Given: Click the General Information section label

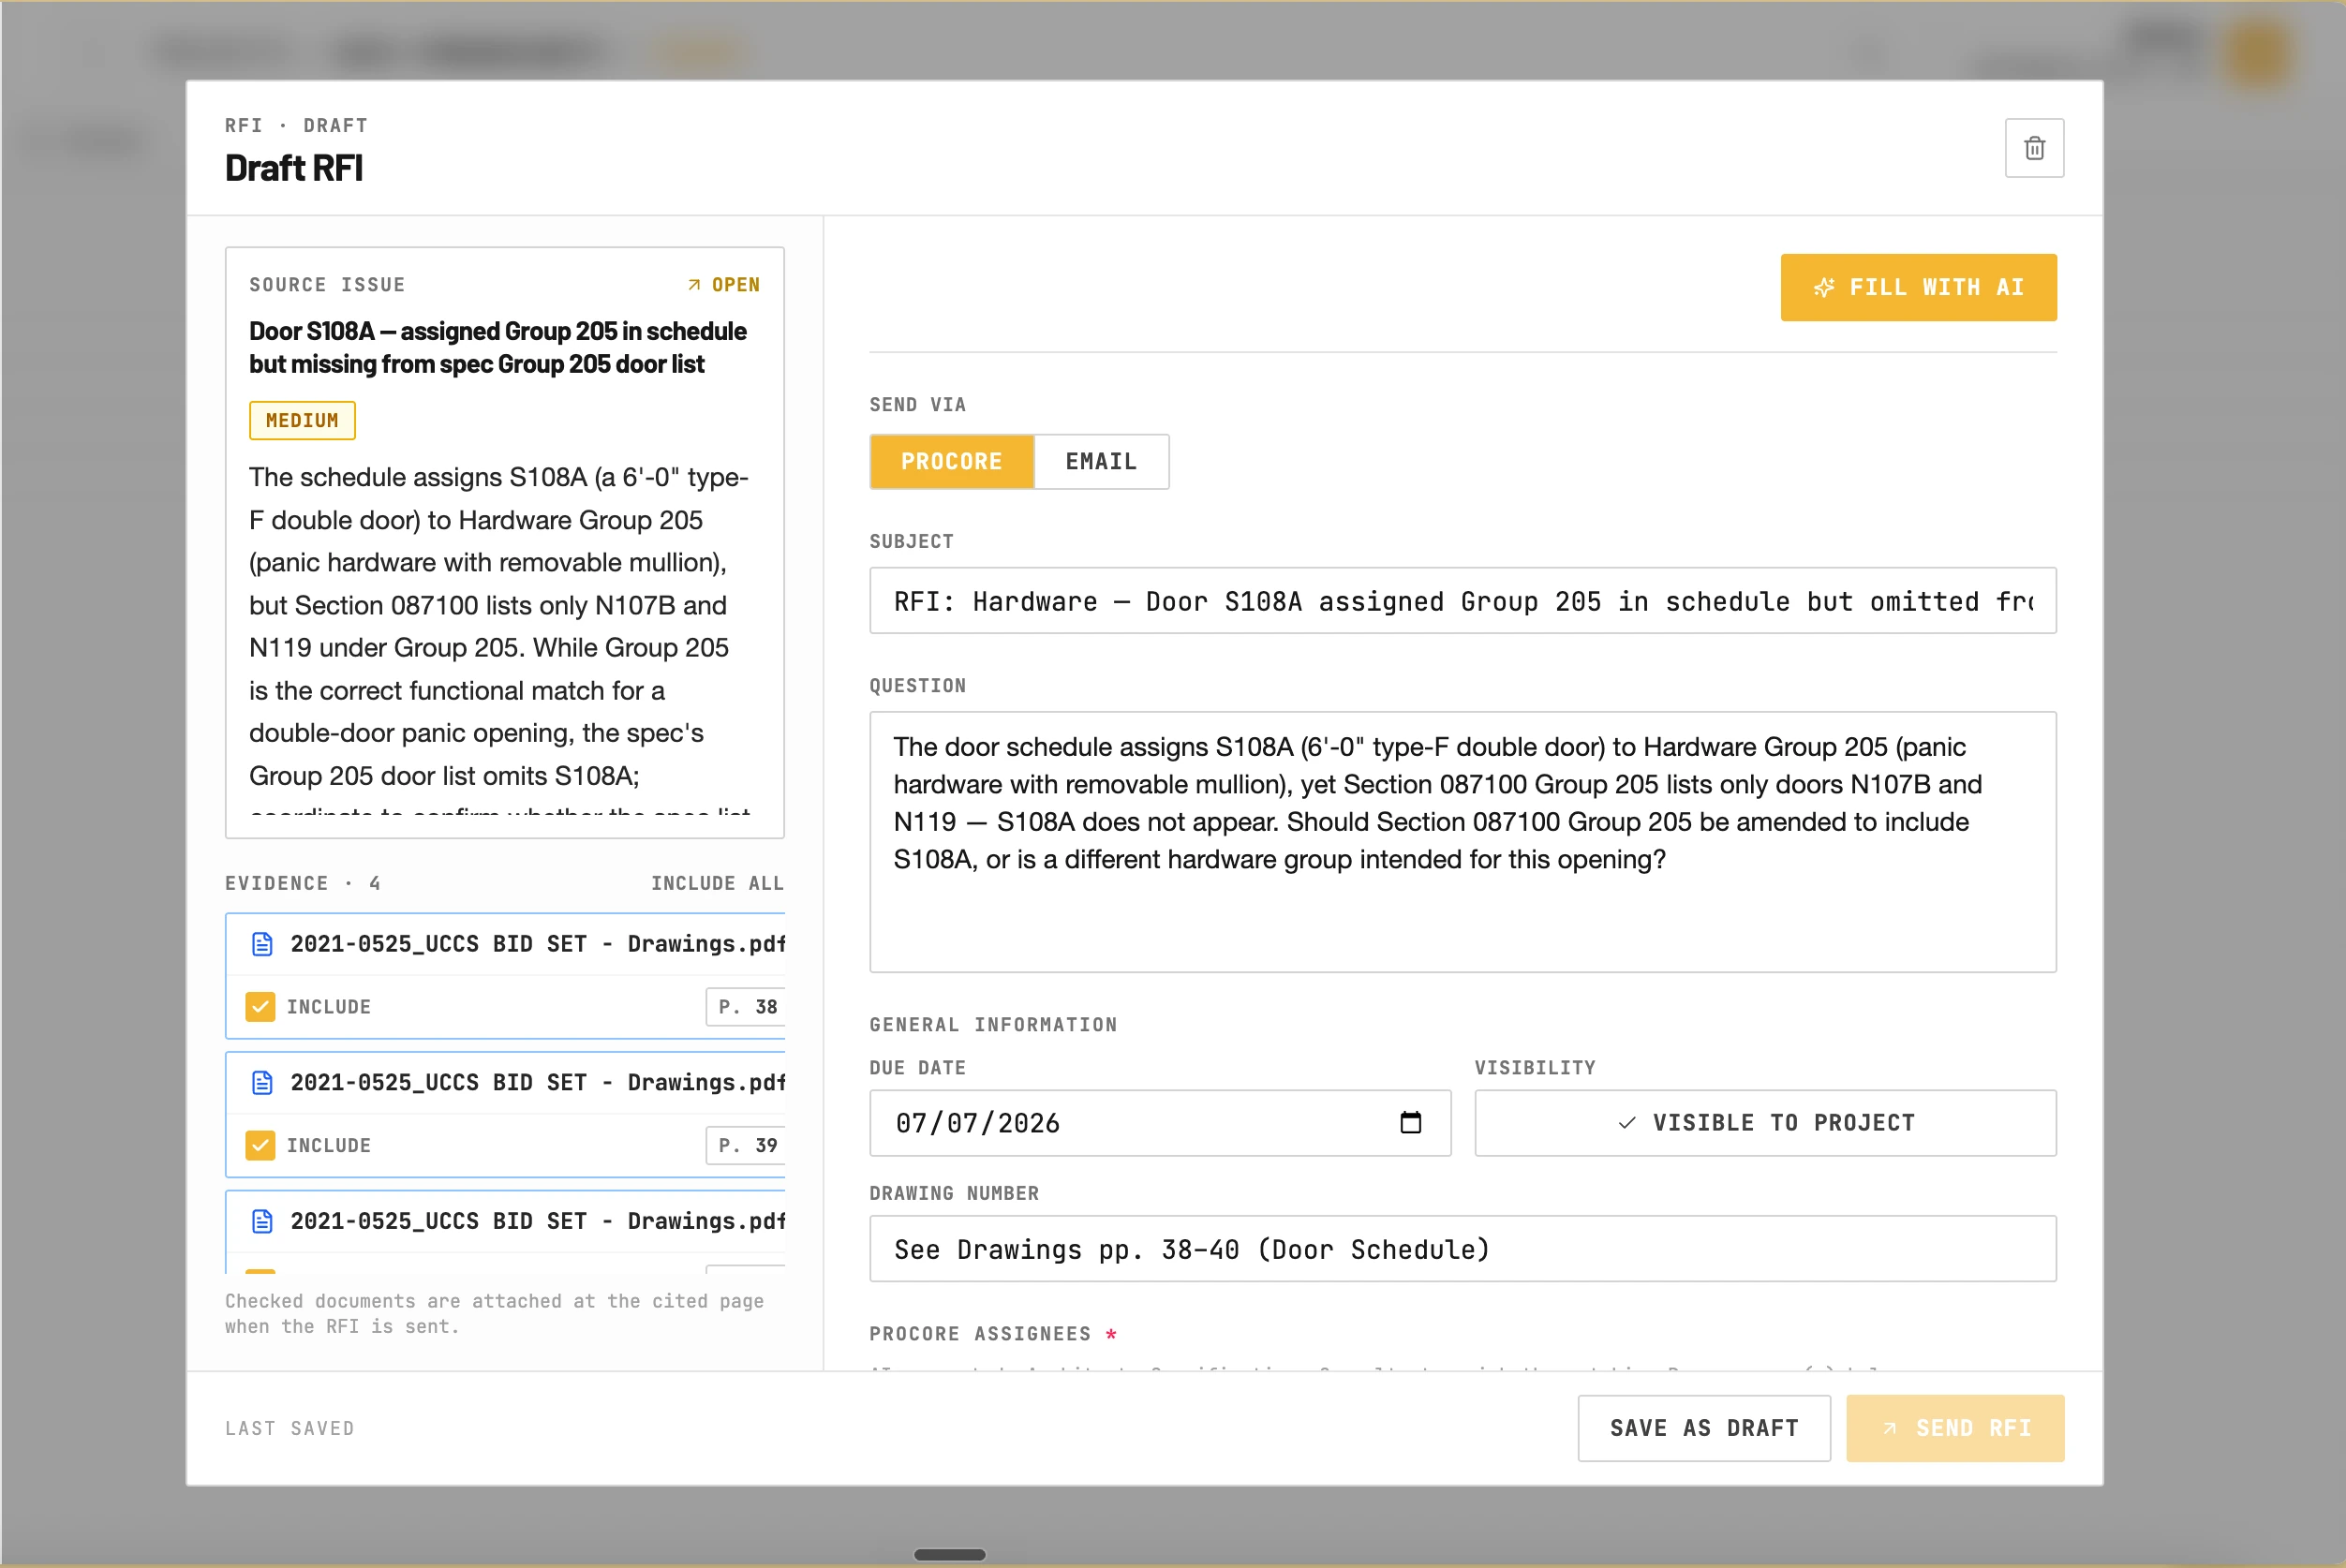Looking at the screenshot, I should [x=993, y=1024].
